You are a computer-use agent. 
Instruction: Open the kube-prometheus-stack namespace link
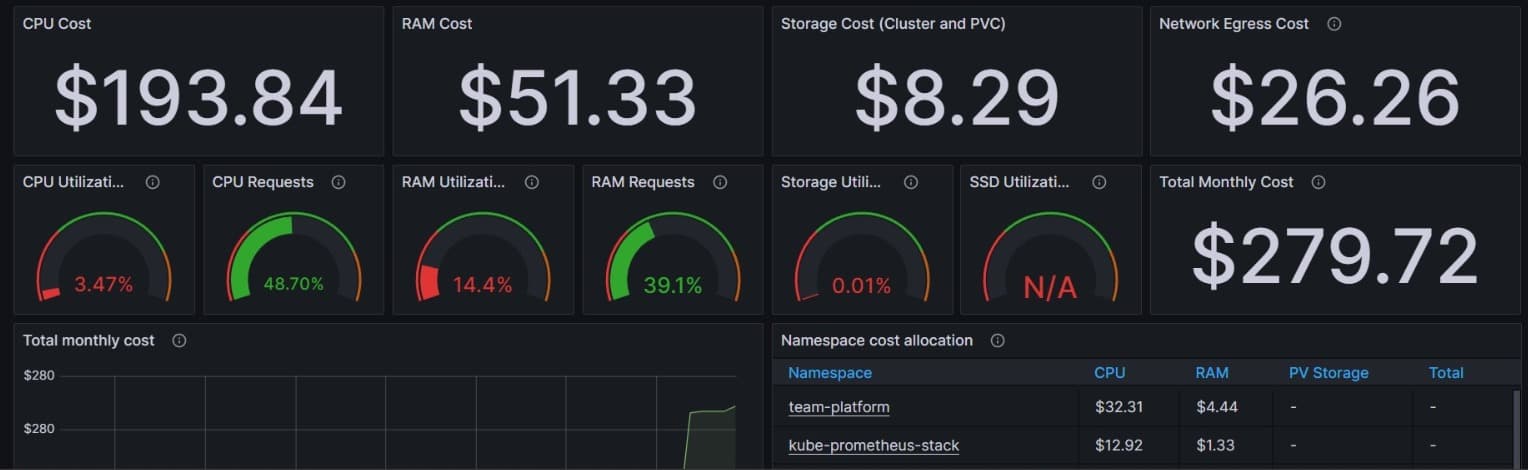(873, 445)
